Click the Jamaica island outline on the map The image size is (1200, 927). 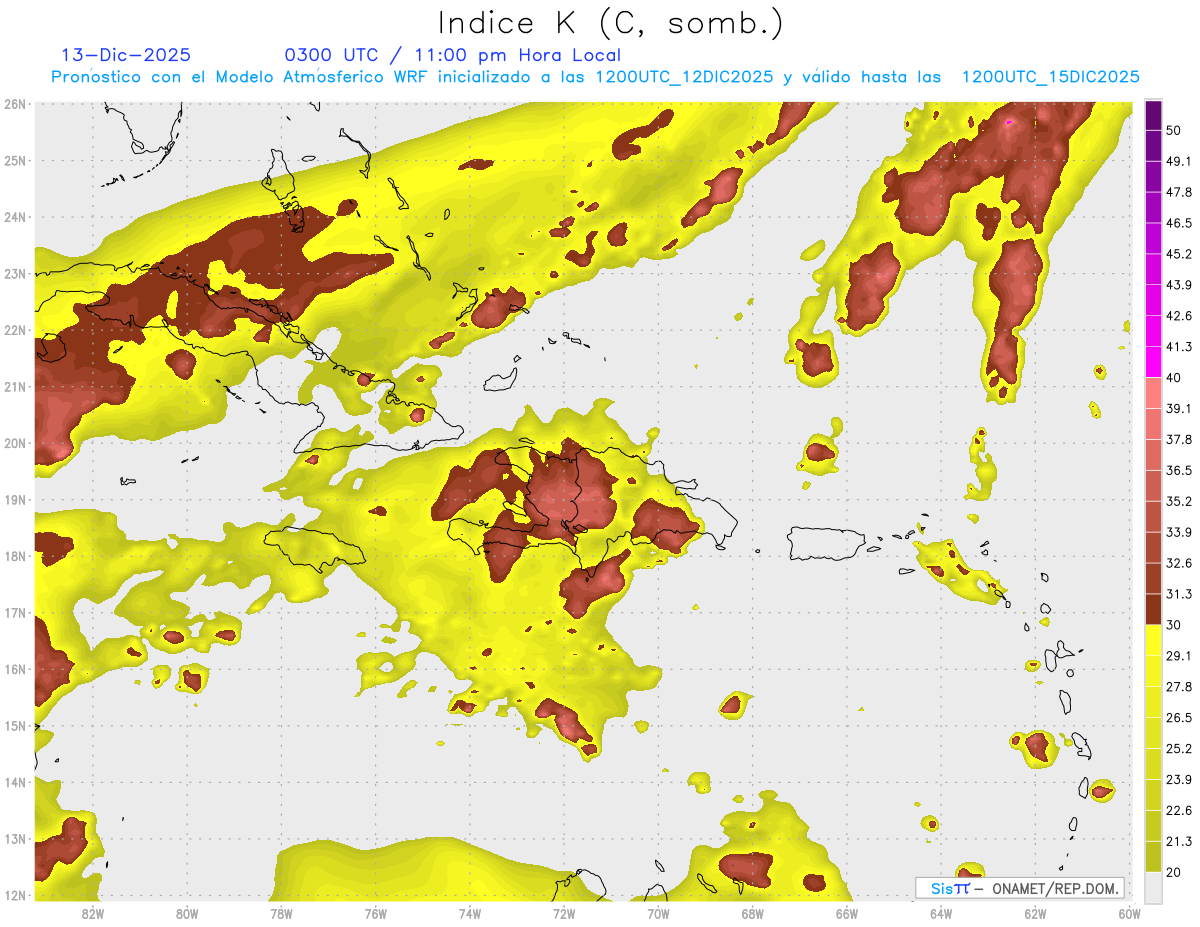[x=313, y=549]
